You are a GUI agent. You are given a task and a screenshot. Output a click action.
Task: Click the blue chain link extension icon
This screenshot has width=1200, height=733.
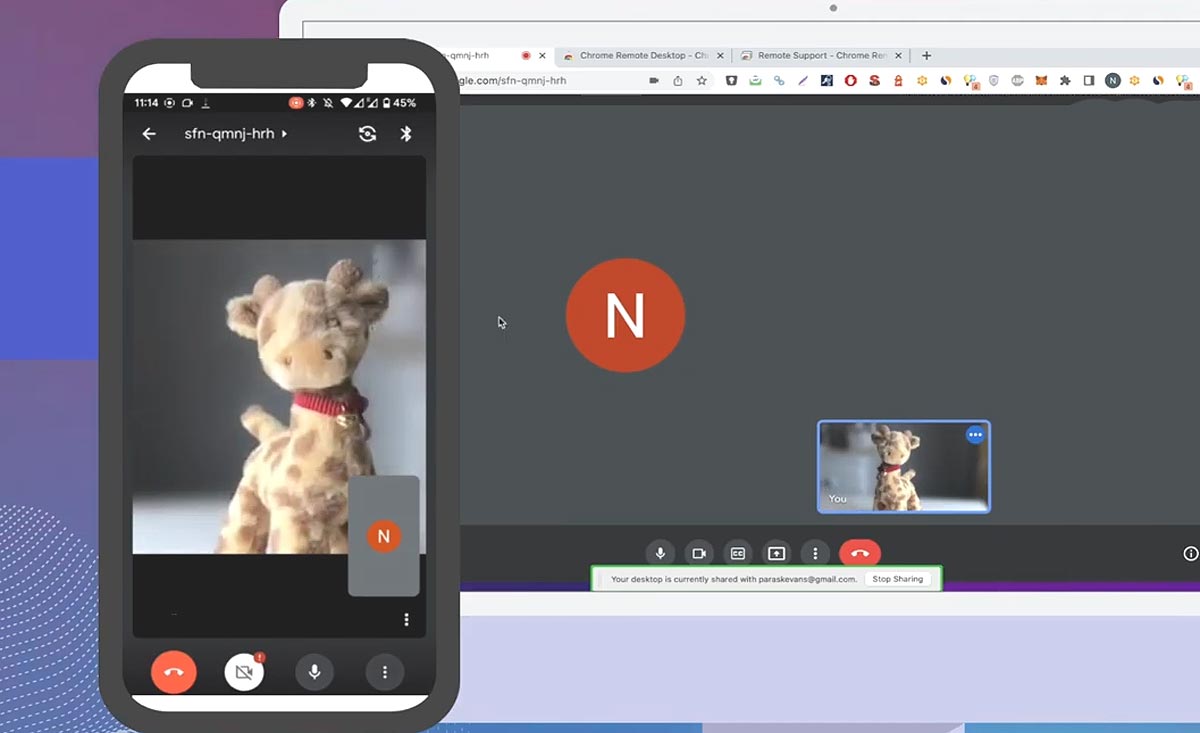coord(780,81)
